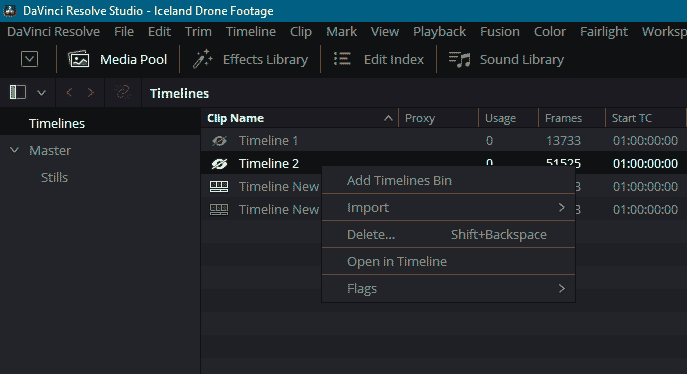Toggle the bin list sidebar icon
This screenshot has height=374, width=687.
(18, 92)
